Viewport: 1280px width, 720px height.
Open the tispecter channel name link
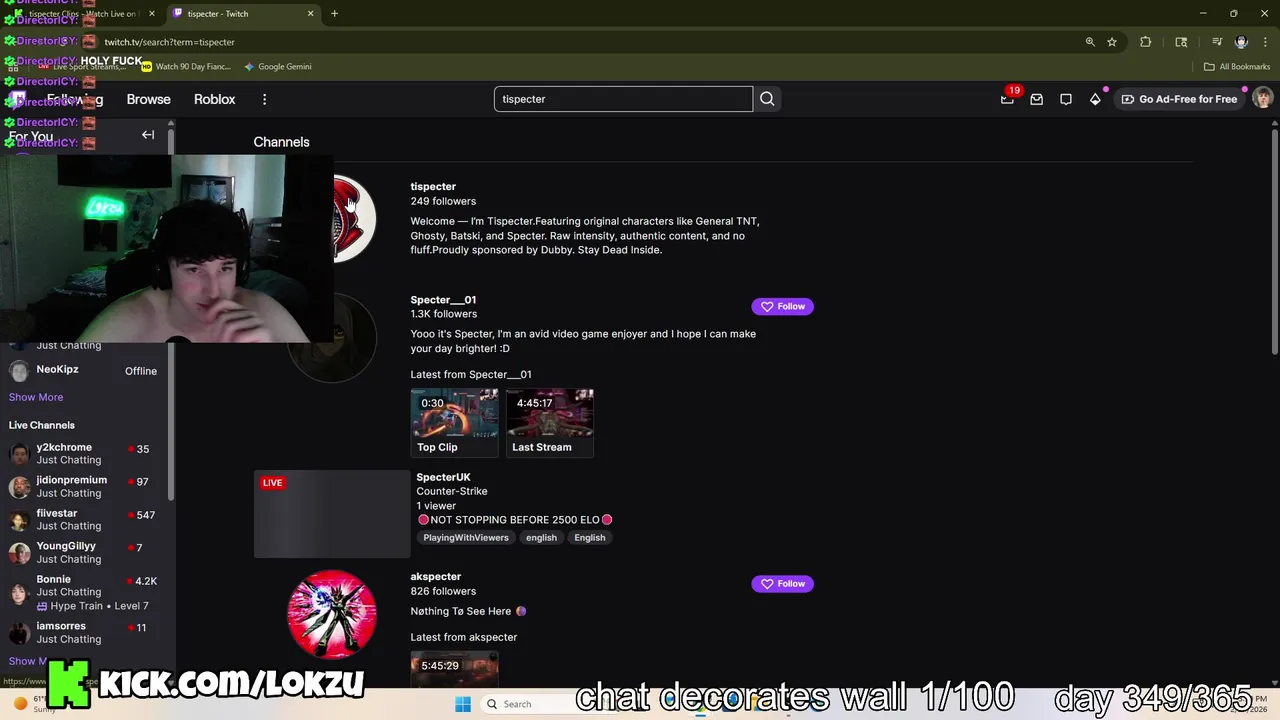coord(433,187)
